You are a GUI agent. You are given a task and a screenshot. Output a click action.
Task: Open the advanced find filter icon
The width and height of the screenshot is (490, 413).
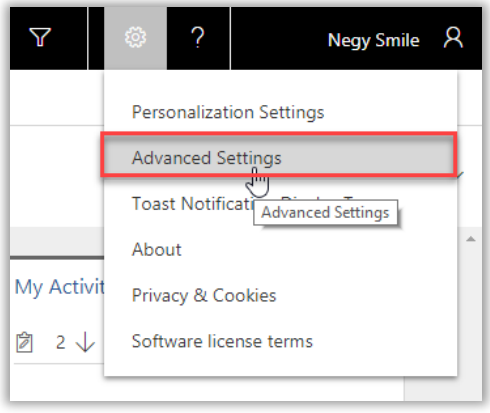point(40,37)
